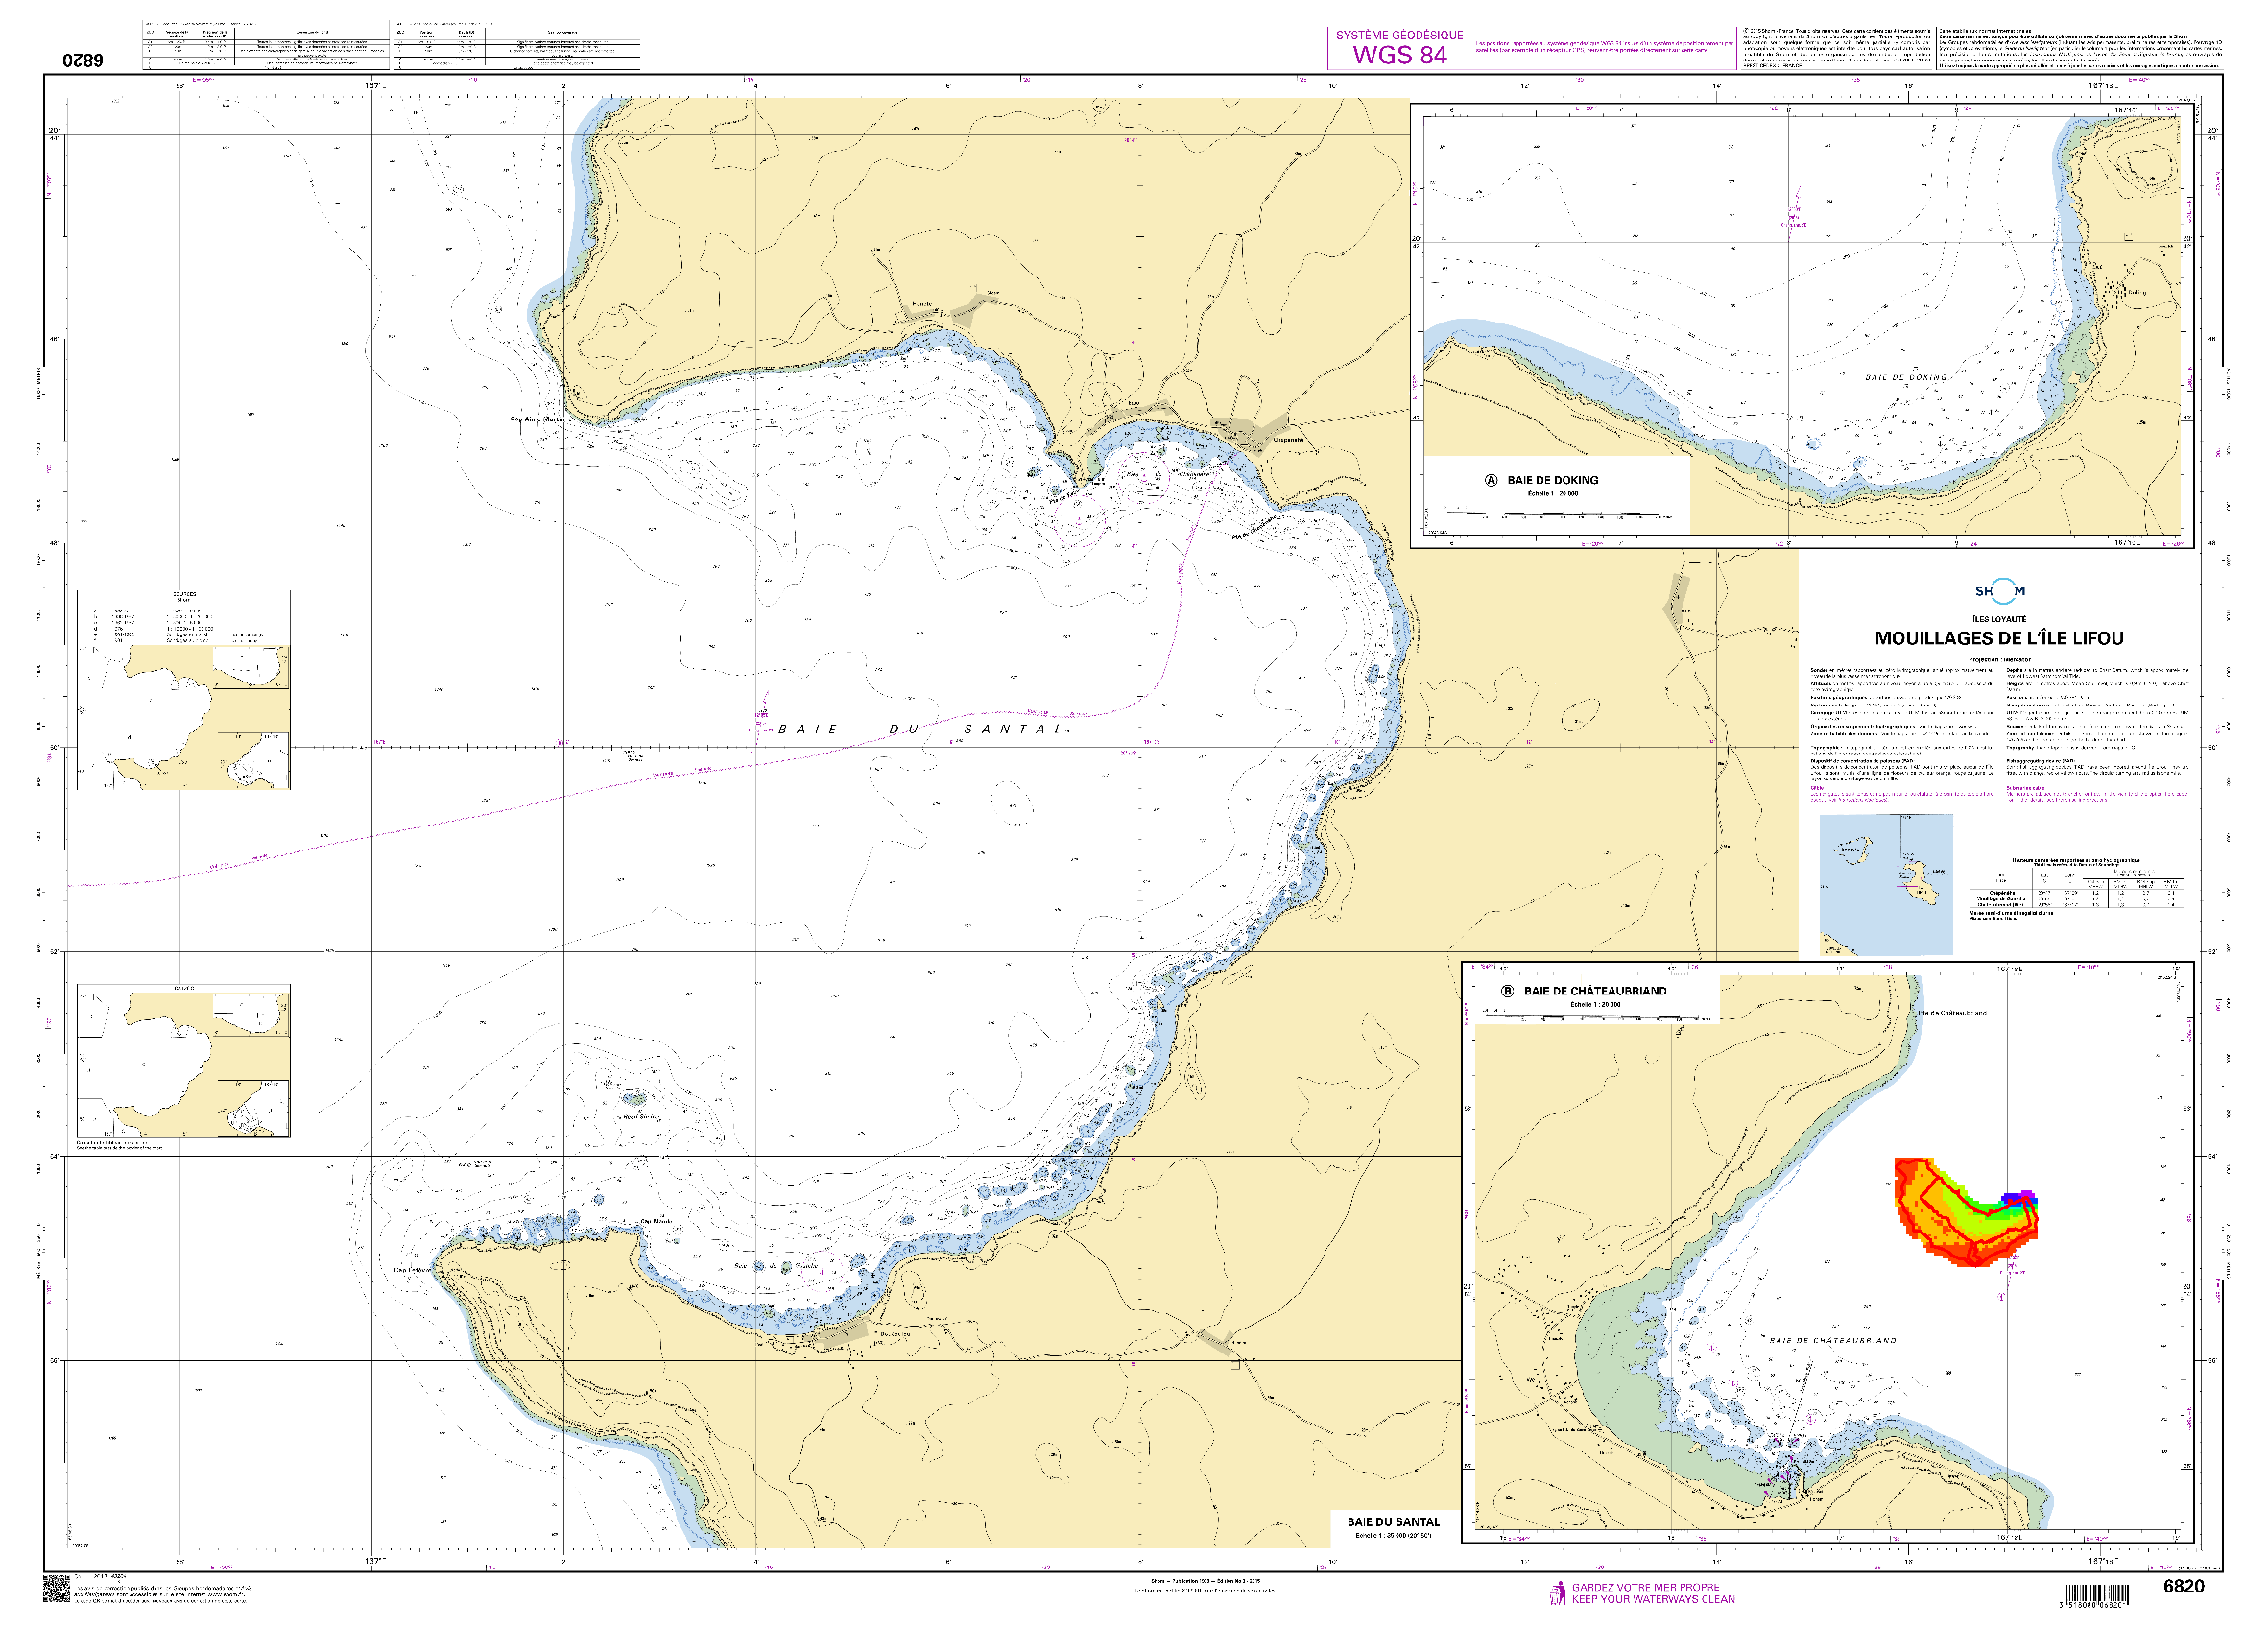Click the barcode at bottom-right corner
Viewport: 2268px width, 1628px height.
click(x=2097, y=1596)
